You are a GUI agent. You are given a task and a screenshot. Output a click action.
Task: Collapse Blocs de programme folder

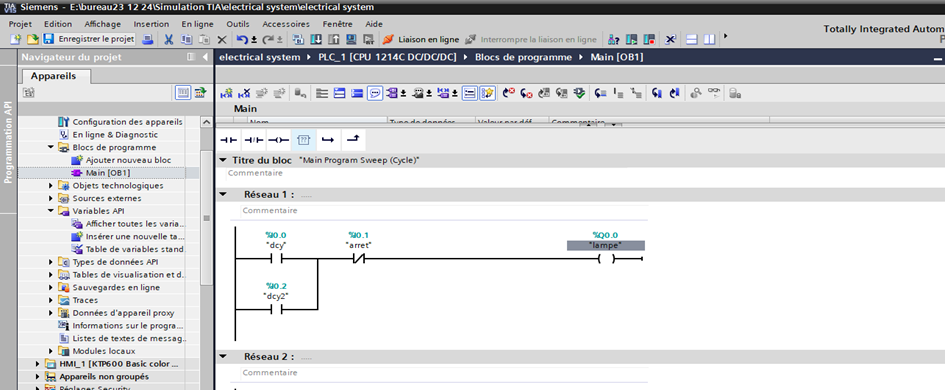[x=51, y=147]
